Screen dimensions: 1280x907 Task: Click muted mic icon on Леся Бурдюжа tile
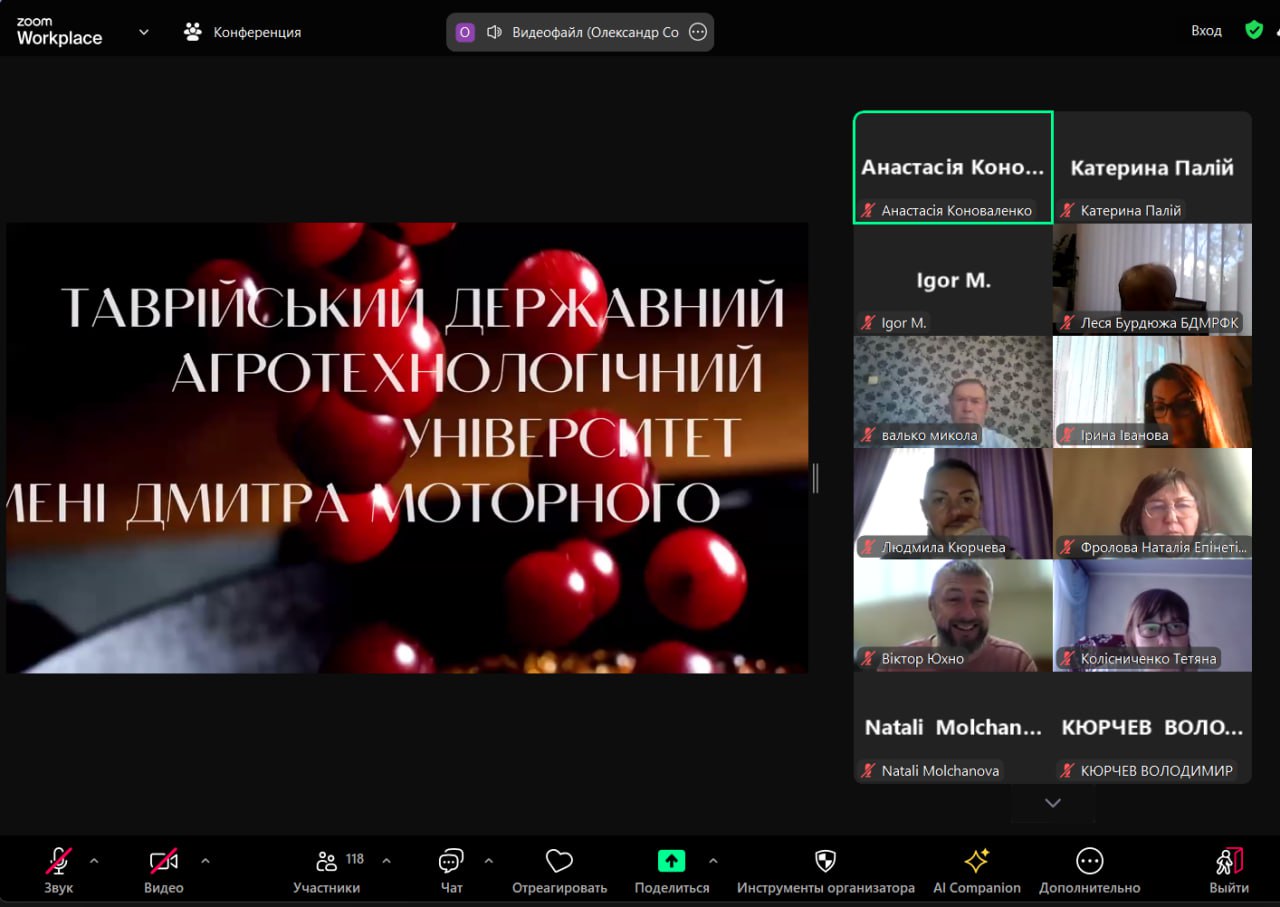pyautogui.click(x=1068, y=323)
